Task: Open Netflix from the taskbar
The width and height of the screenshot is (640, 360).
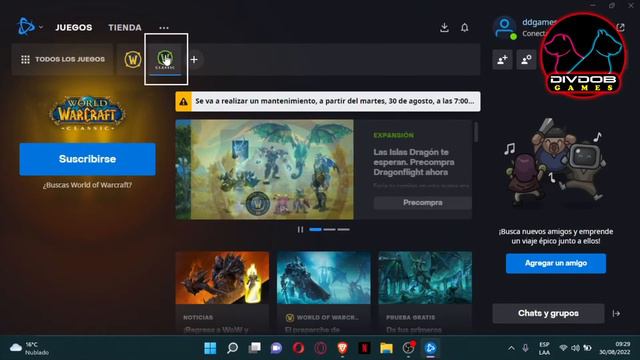Action: coord(364,348)
